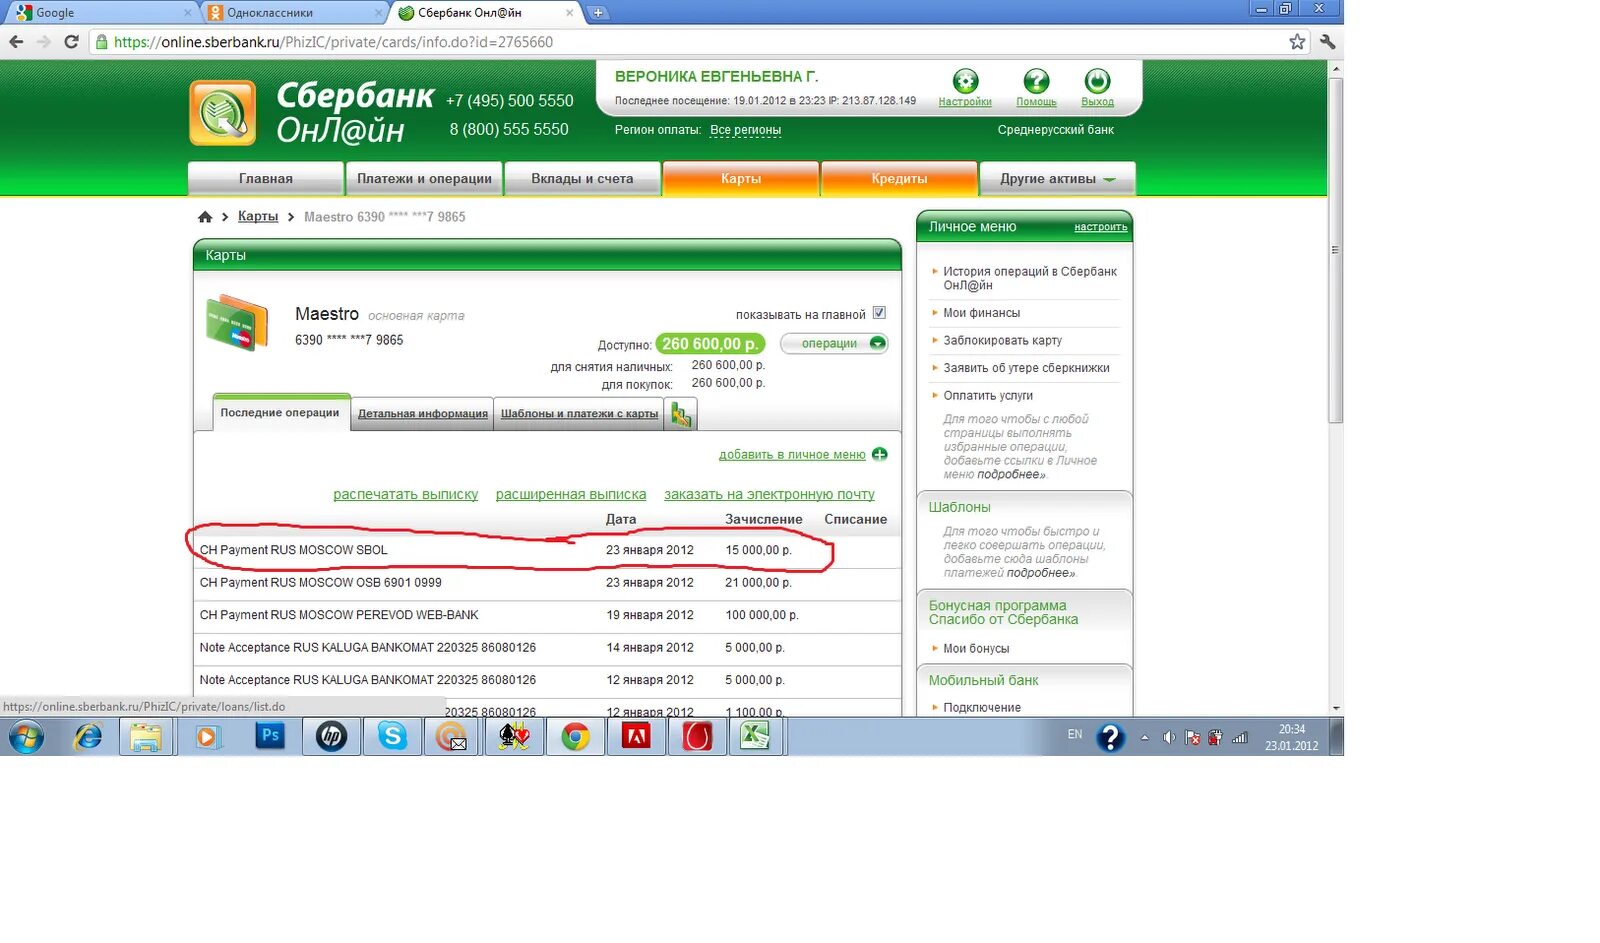Click the Settings (Настройки) gear icon
This screenshot has height=943, width=1600.
(x=965, y=81)
